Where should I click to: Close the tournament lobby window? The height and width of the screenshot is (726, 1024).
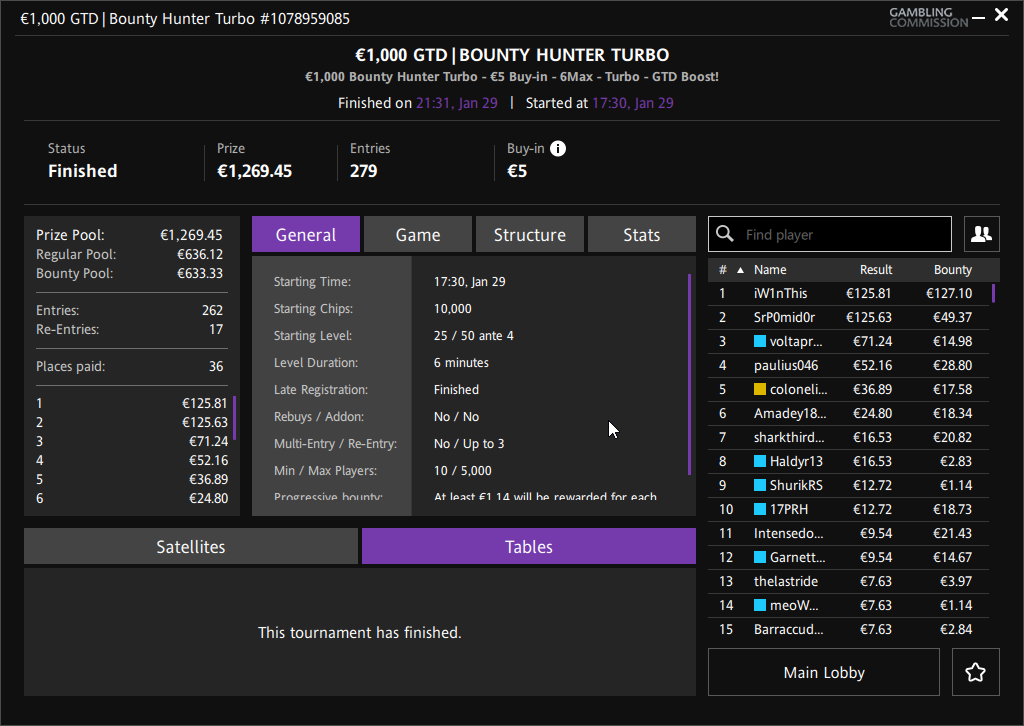coord(1001,14)
